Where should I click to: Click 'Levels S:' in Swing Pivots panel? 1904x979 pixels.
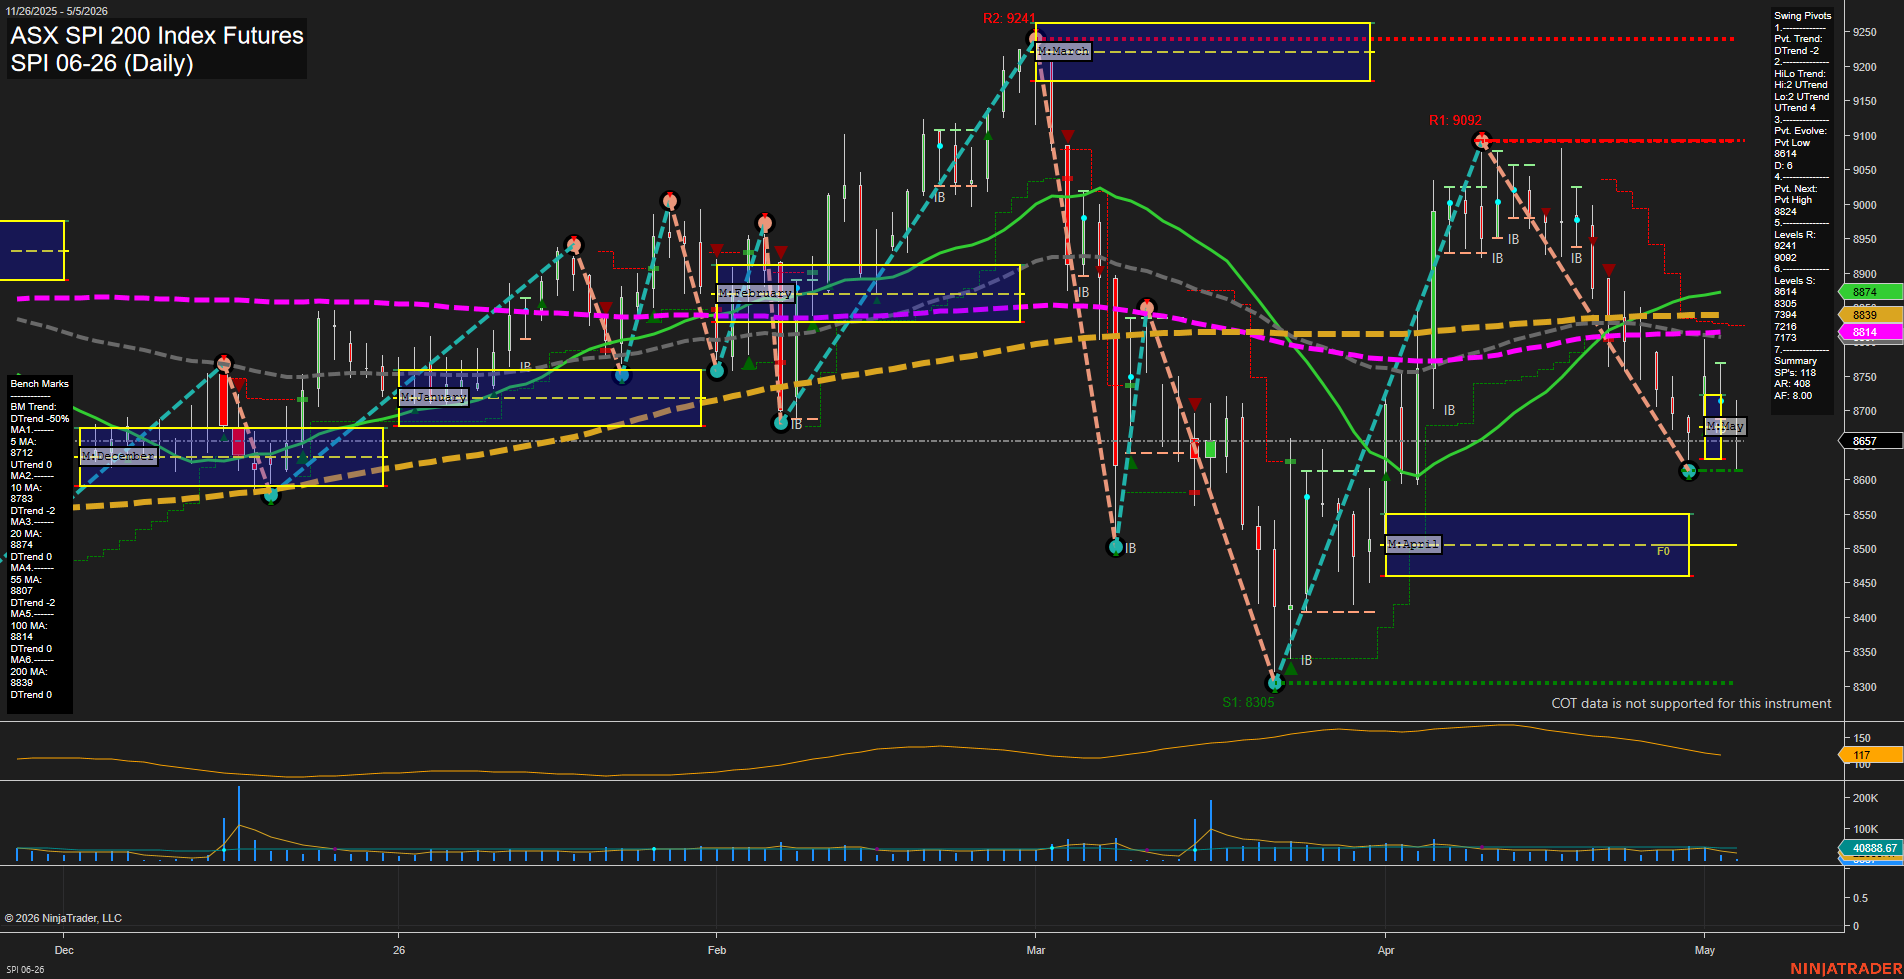coord(1794,281)
